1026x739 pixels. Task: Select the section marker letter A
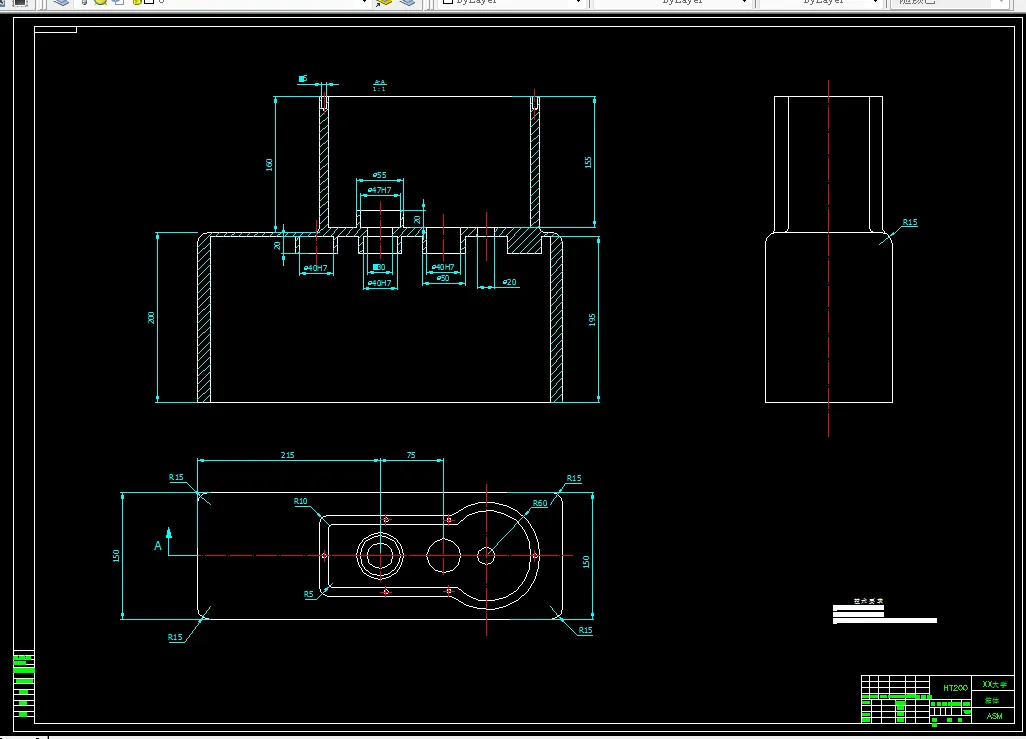tap(158, 546)
